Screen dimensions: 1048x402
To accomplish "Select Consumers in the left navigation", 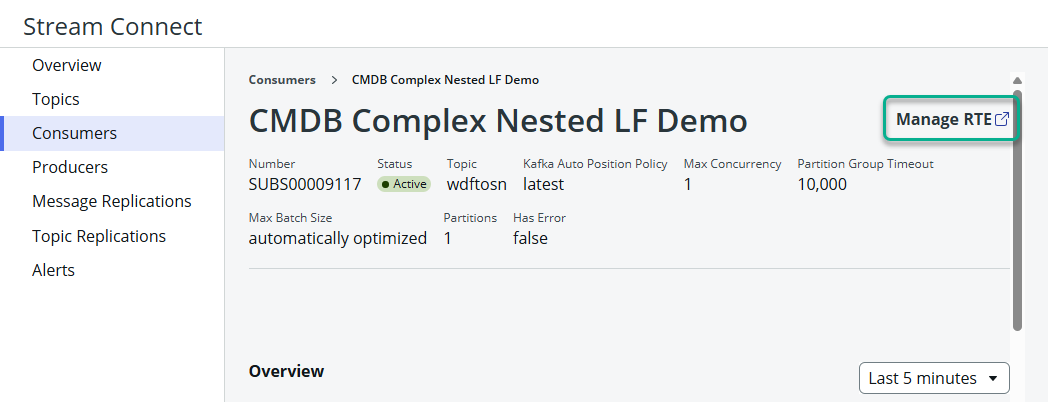I will point(74,133).
